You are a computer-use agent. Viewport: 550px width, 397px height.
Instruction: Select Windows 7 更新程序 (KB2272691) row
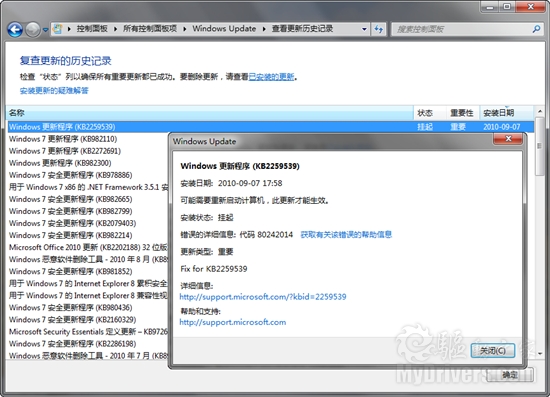88,151
